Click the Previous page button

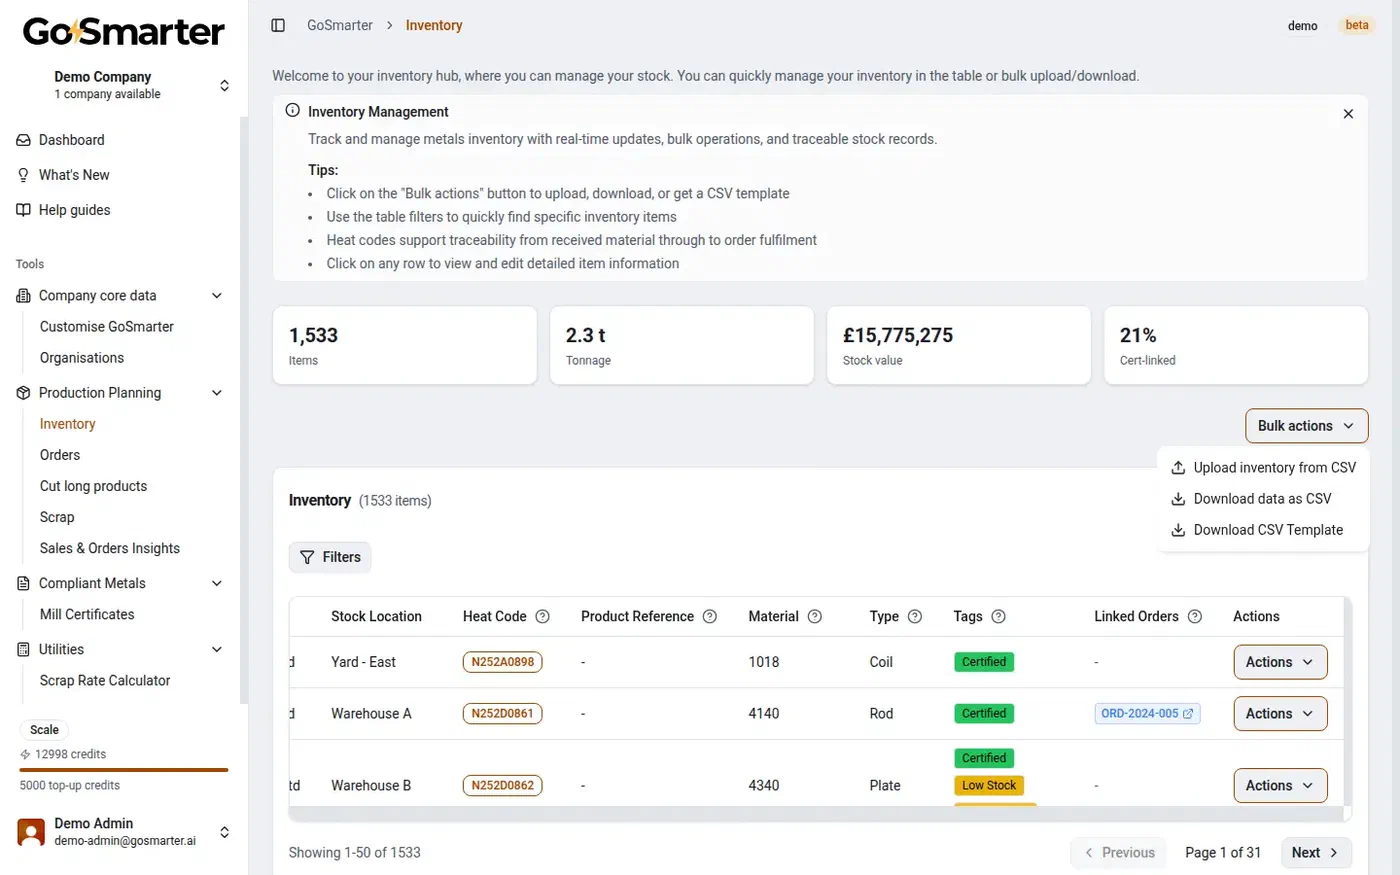(x=1119, y=853)
